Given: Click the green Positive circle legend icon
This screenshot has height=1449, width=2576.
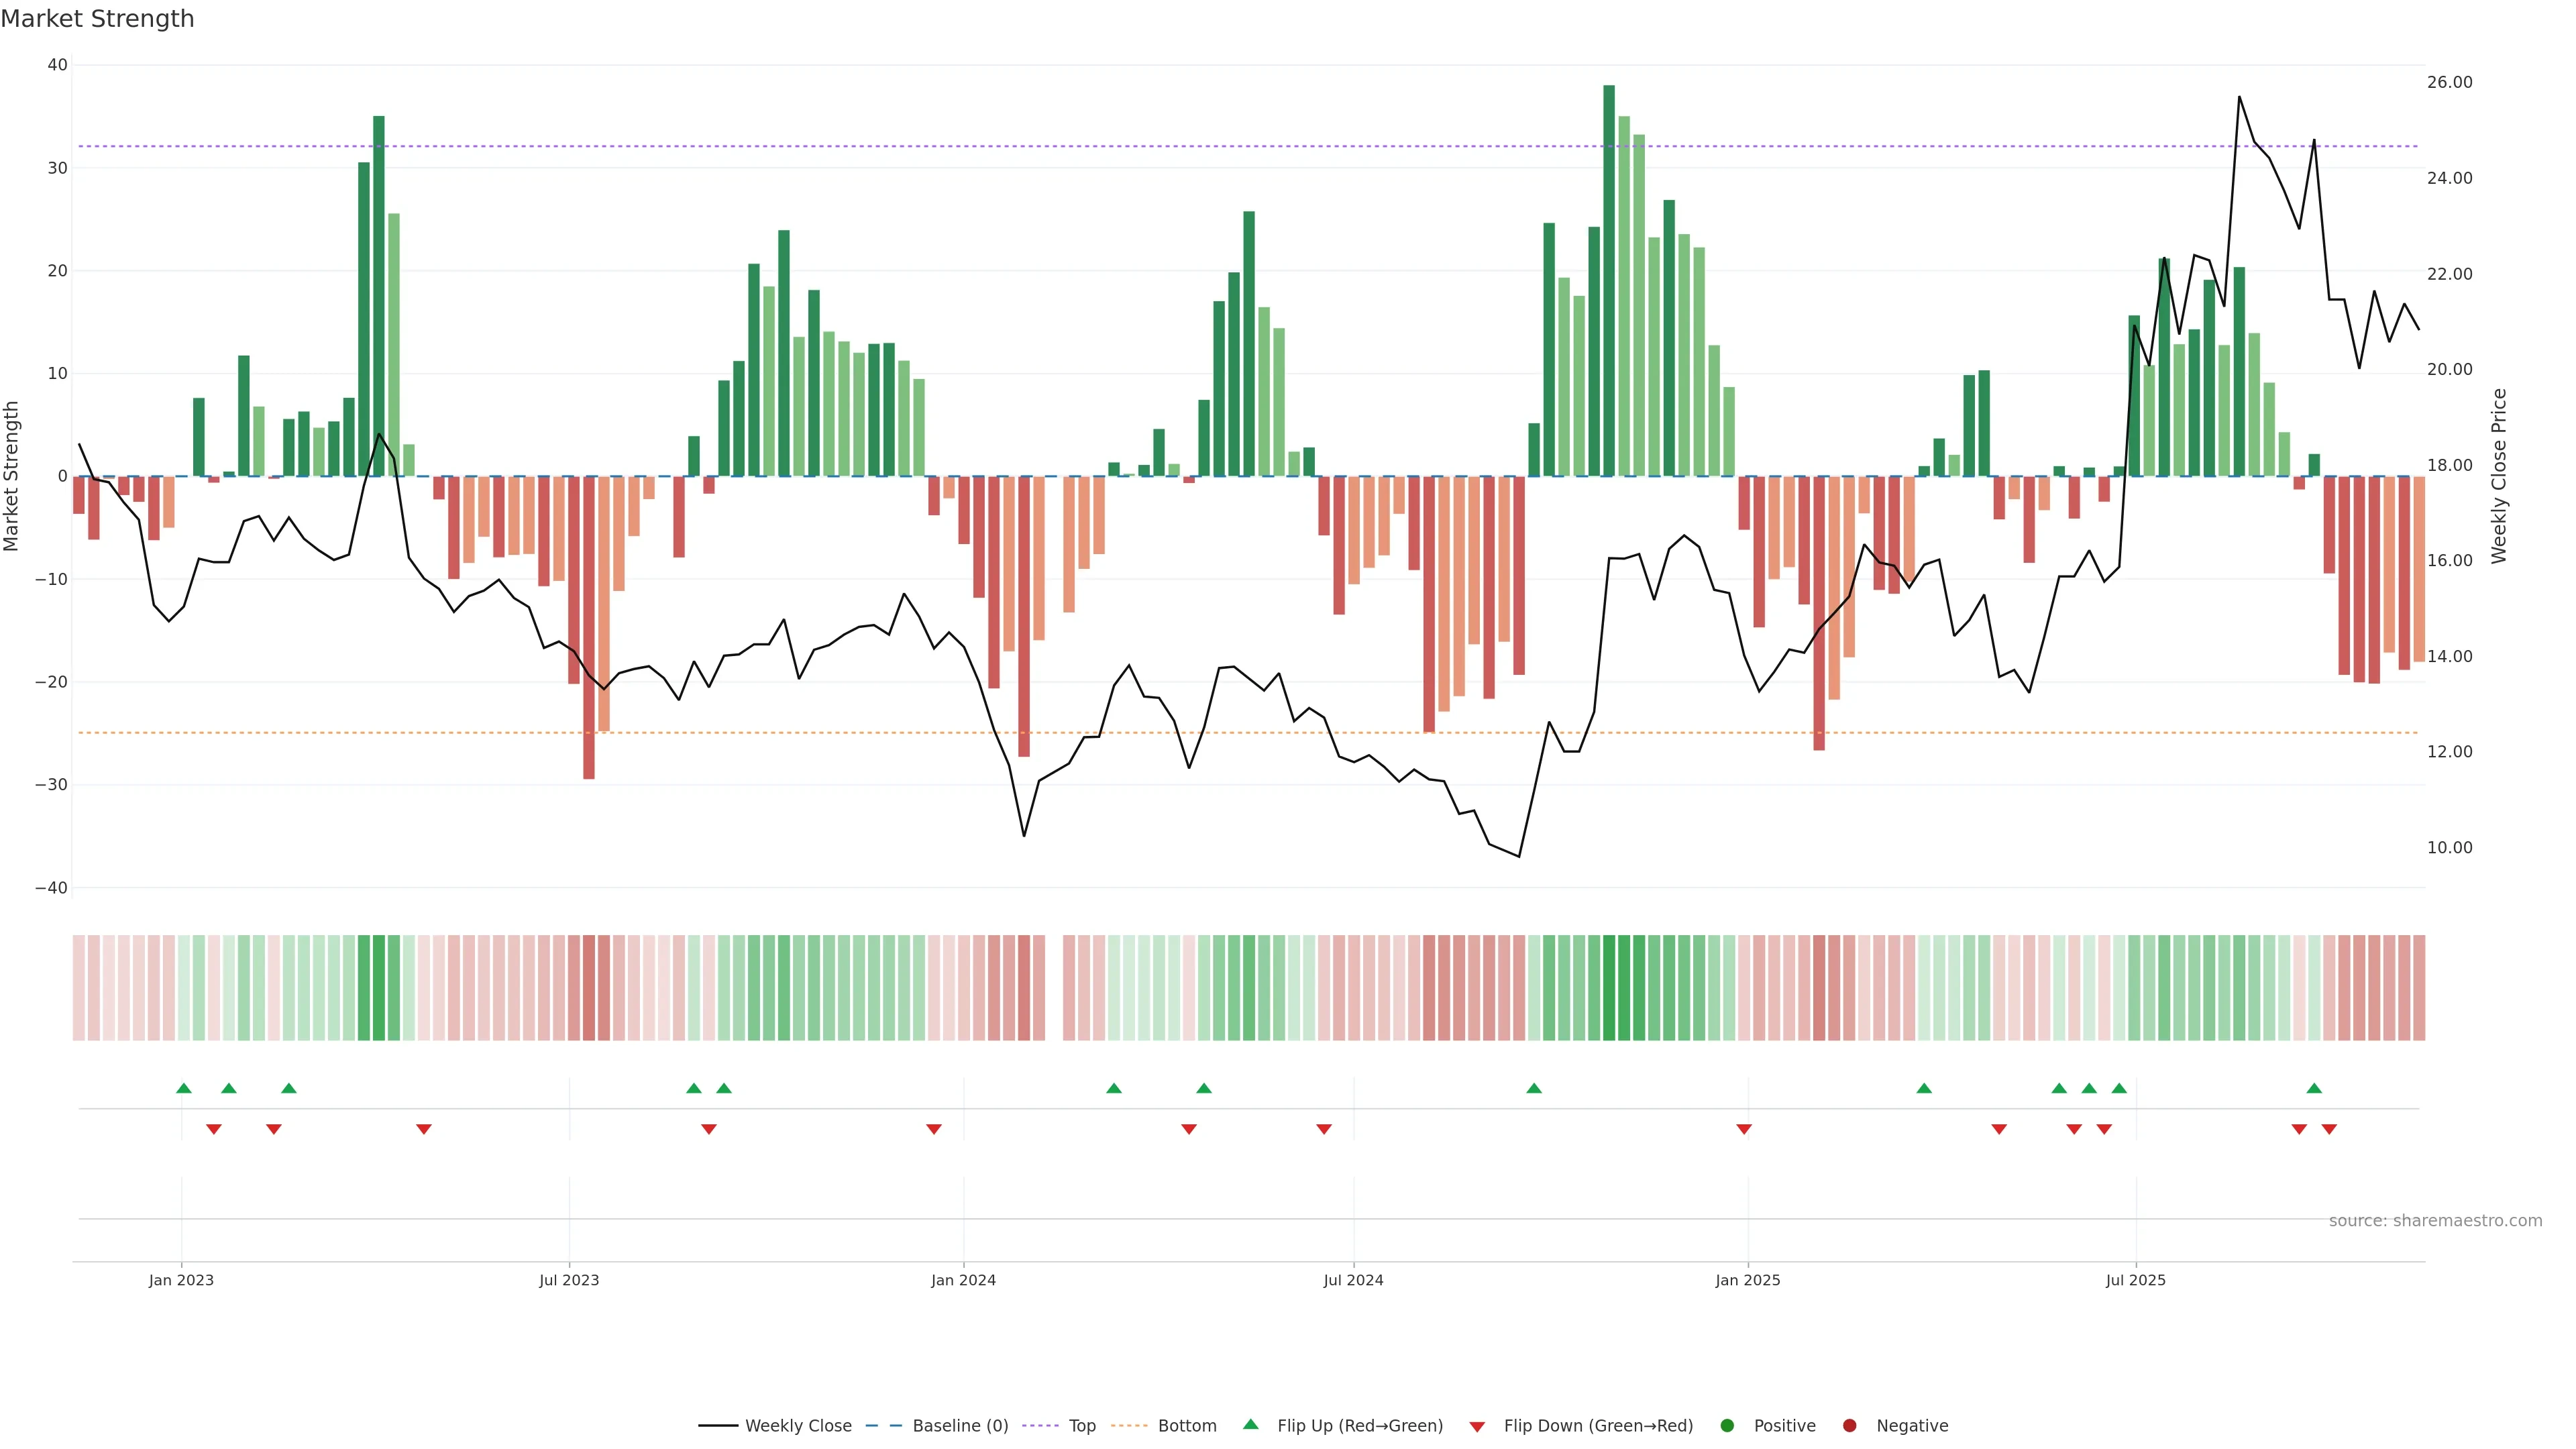Looking at the screenshot, I should (x=1727, y=1425).
